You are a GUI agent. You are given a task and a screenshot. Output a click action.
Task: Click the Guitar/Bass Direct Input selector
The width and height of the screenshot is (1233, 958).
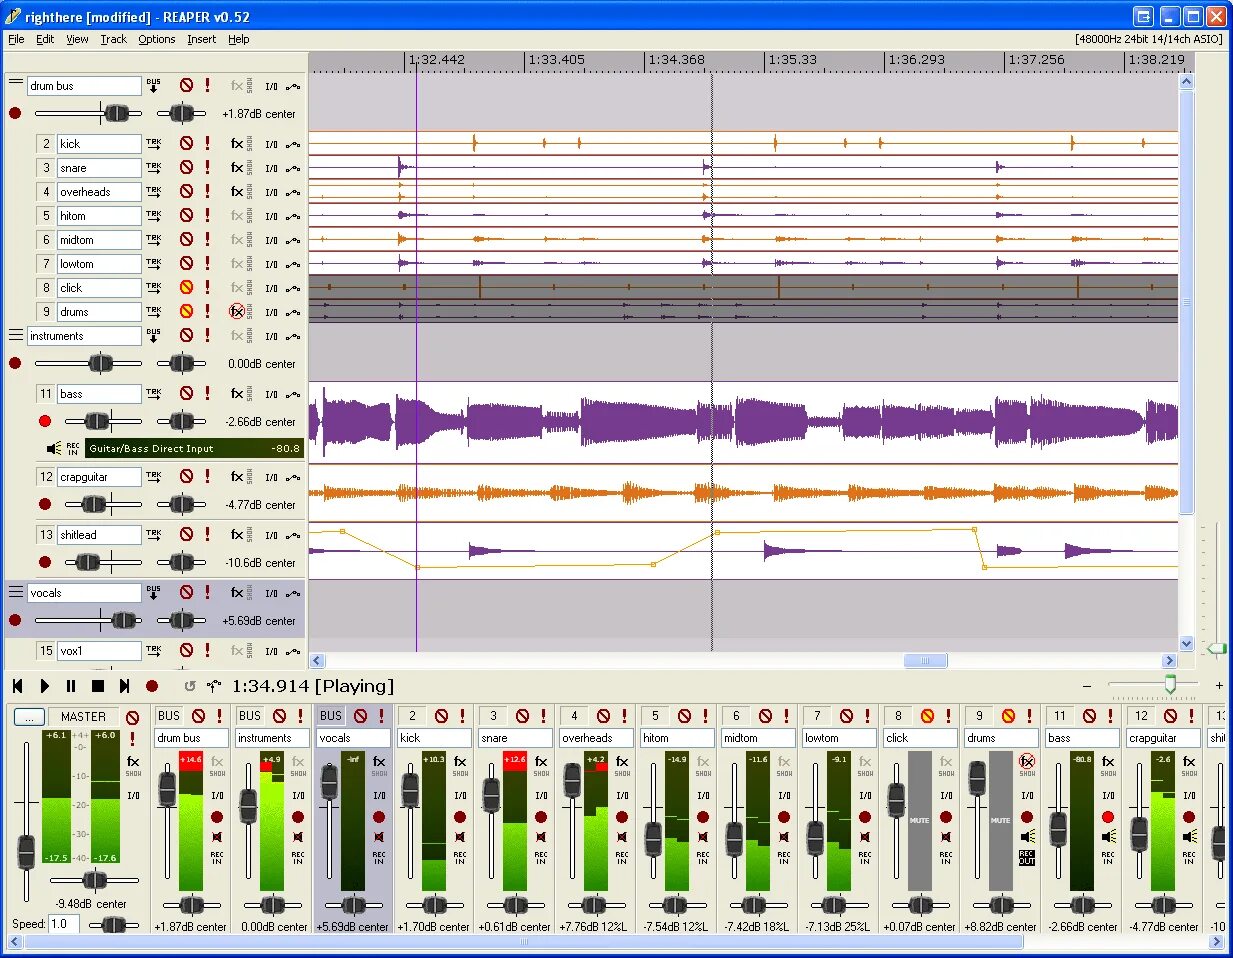[194, 448]
